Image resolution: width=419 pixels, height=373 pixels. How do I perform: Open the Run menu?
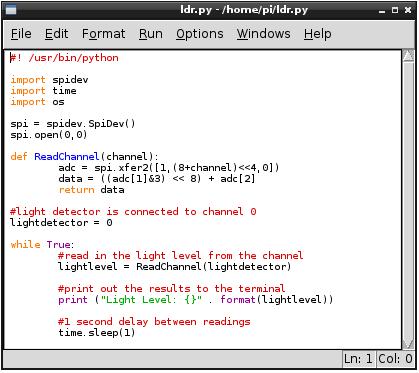coord(151,34)
